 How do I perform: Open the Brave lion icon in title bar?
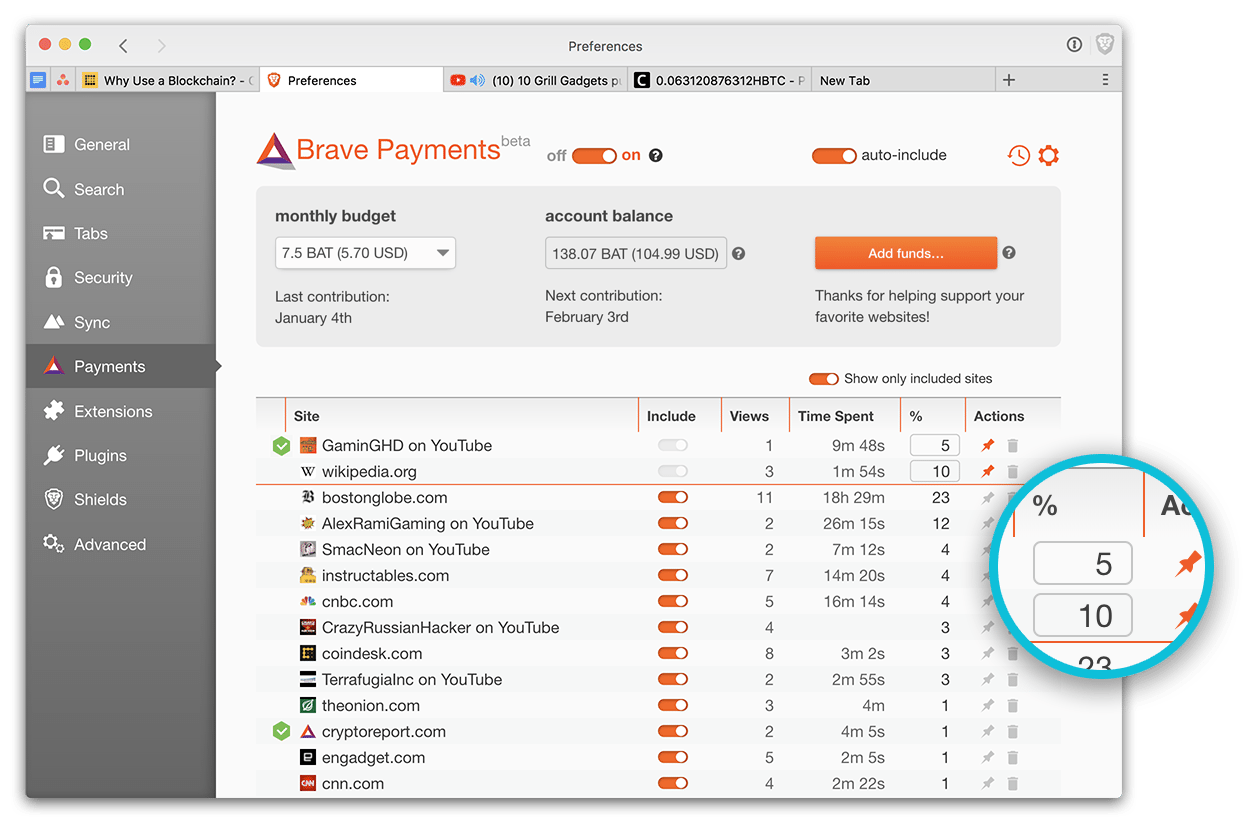pyautogui.click(x=1104, y=45)
